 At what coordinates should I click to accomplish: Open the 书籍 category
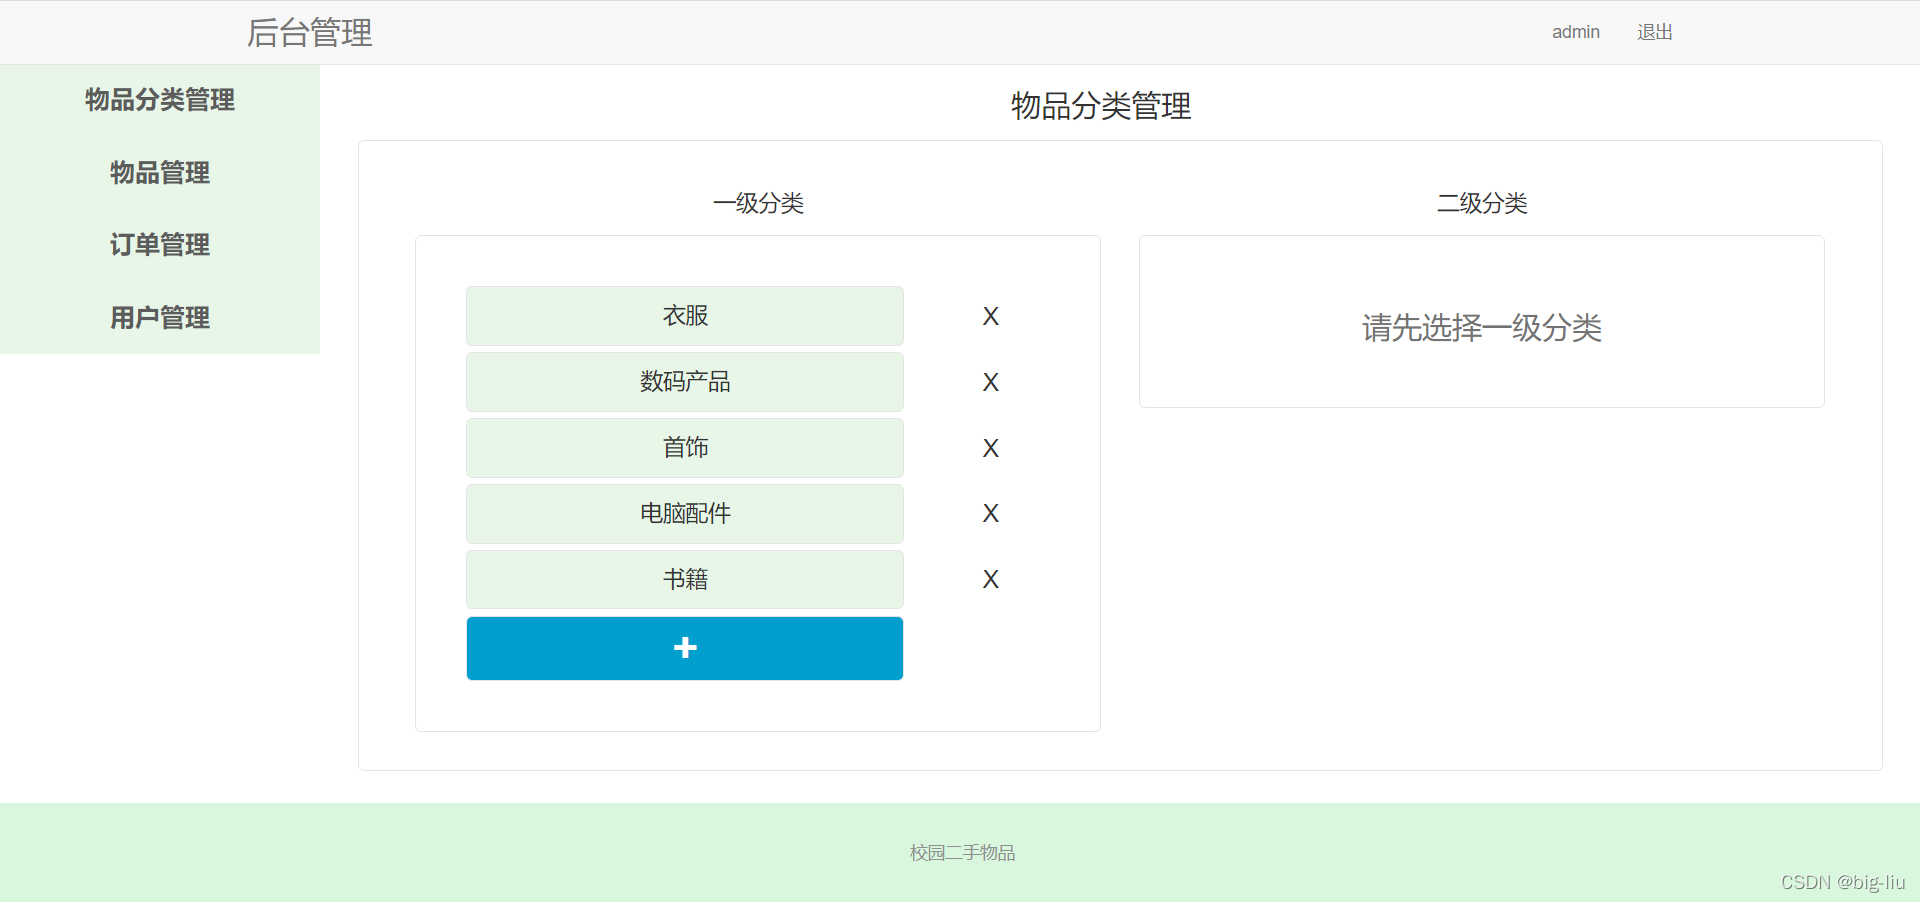(x=685, y=579)
